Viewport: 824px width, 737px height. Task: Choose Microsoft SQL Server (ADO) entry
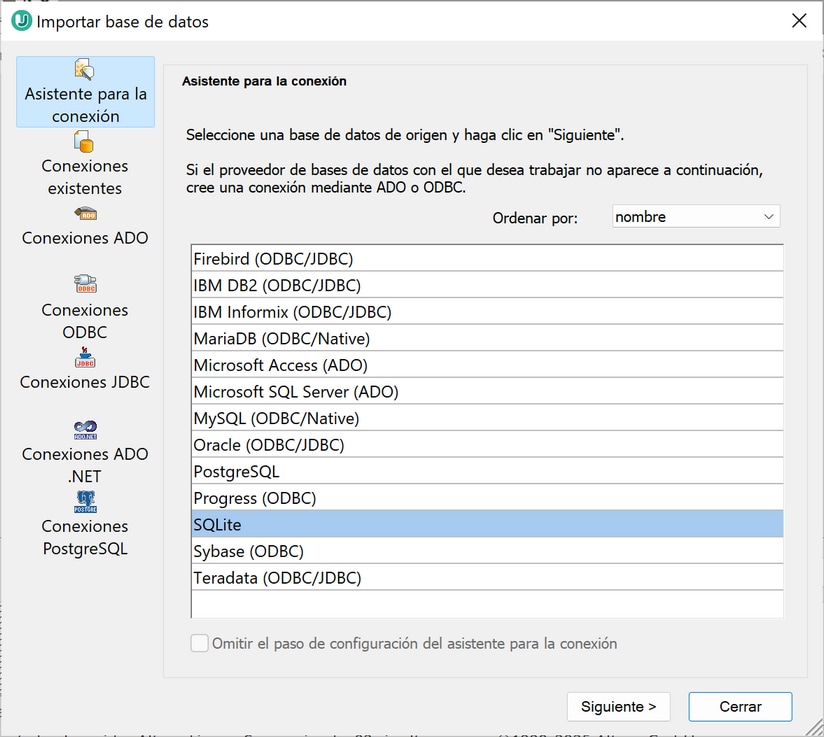[295, 392]
